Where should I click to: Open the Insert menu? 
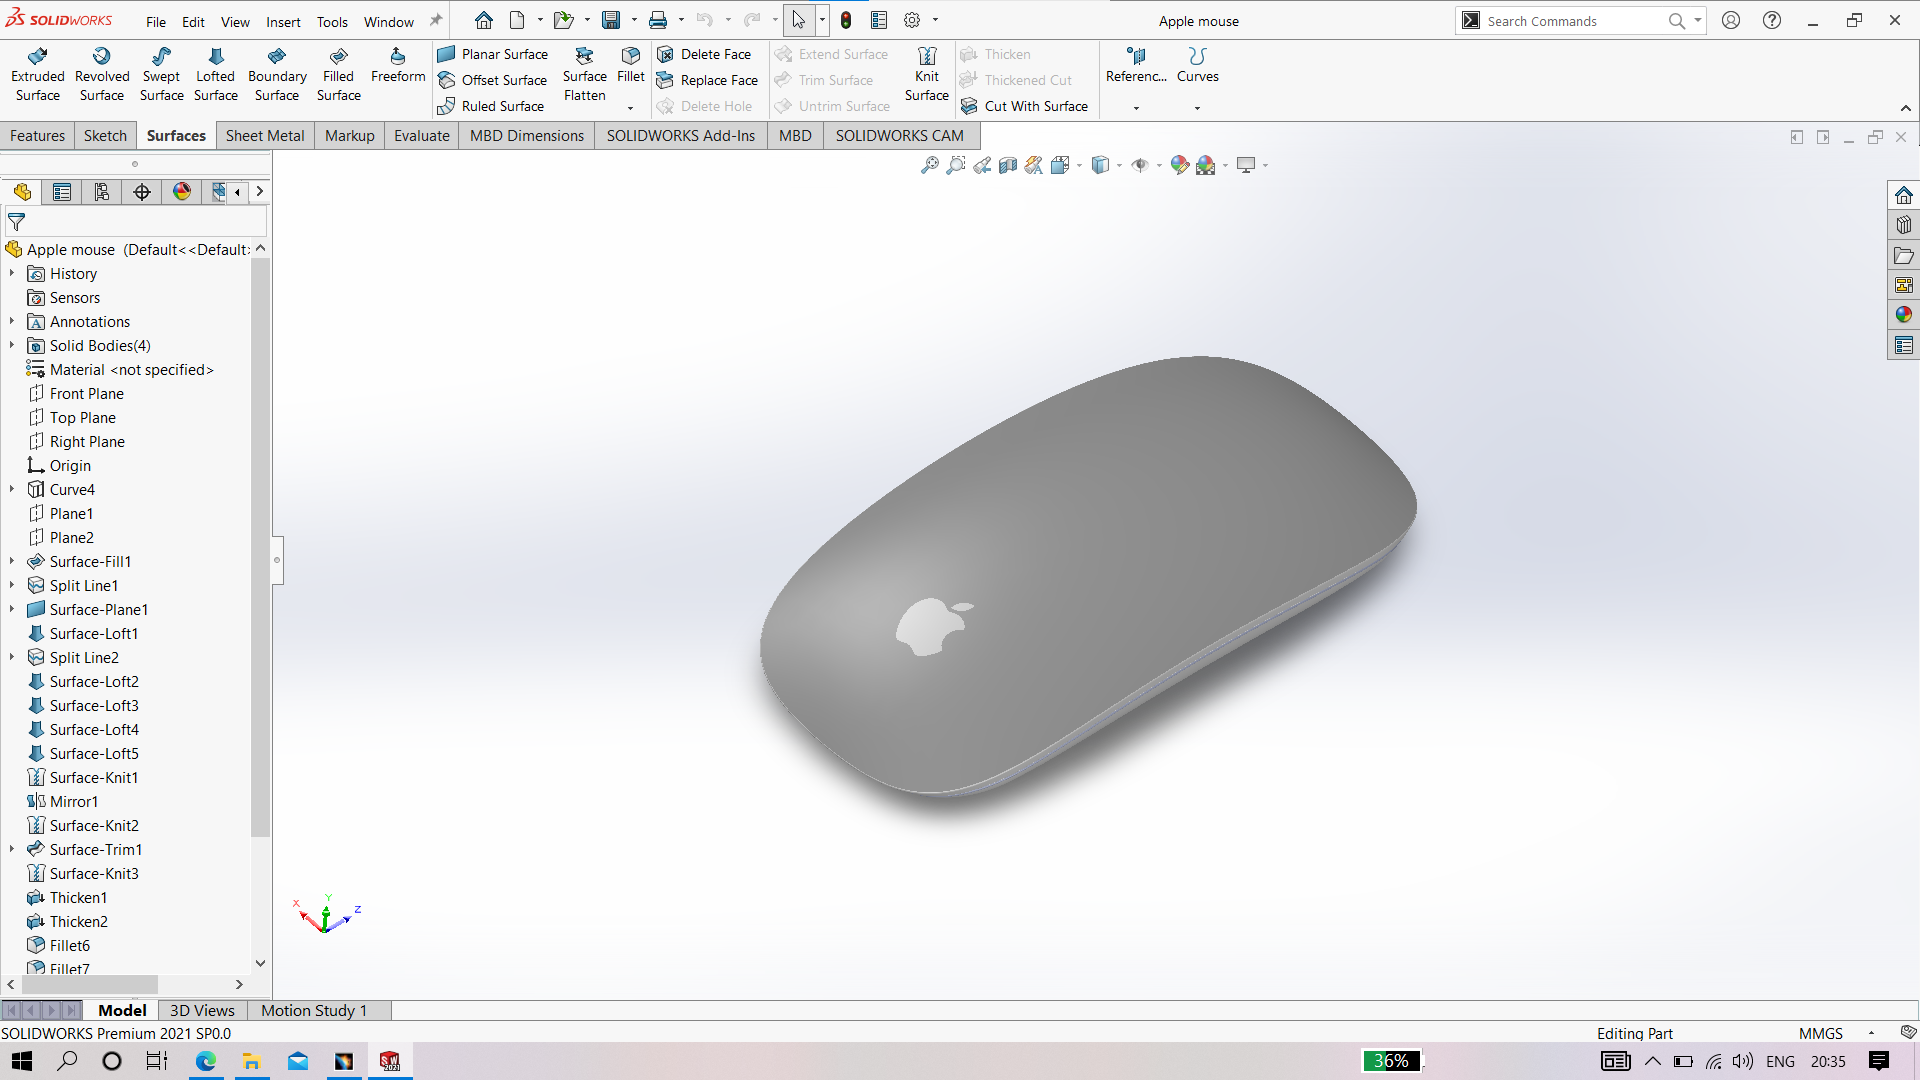click(x=283, y=22)
